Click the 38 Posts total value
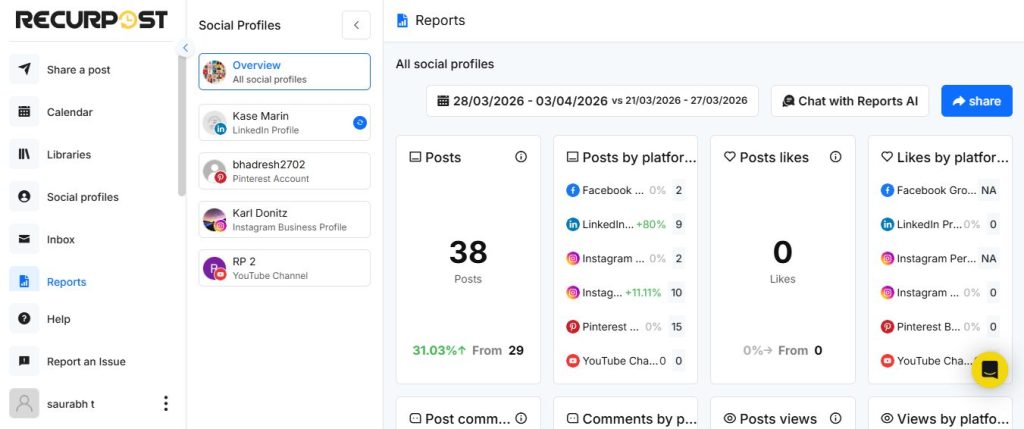This screenshot has width=1024, height=429. [x=468, y=252]
